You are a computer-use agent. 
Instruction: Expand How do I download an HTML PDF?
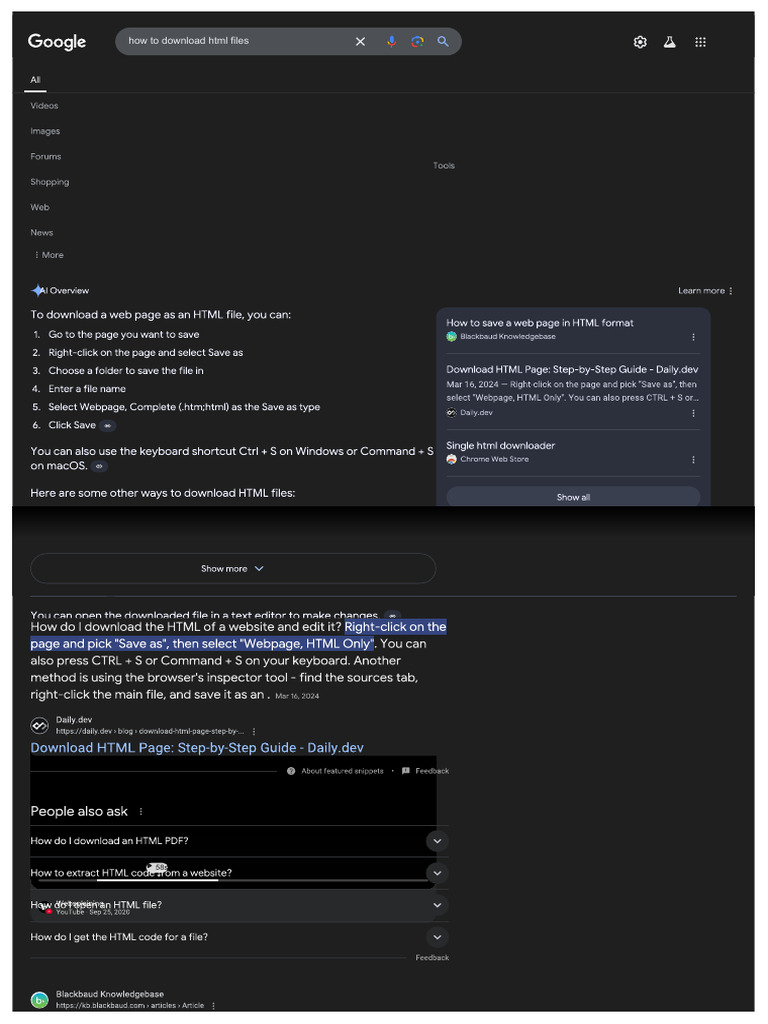pyautogui.click(x=239, y=841)
